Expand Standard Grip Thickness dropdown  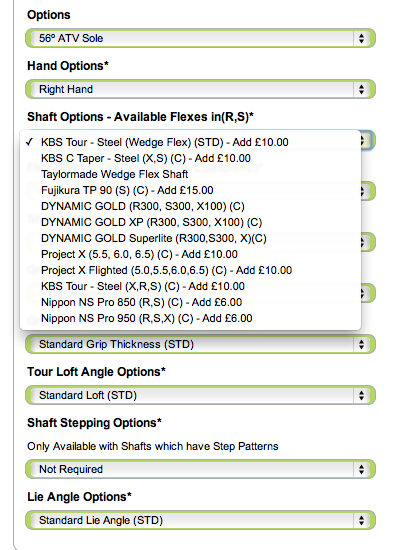click(x=200, y=344)
